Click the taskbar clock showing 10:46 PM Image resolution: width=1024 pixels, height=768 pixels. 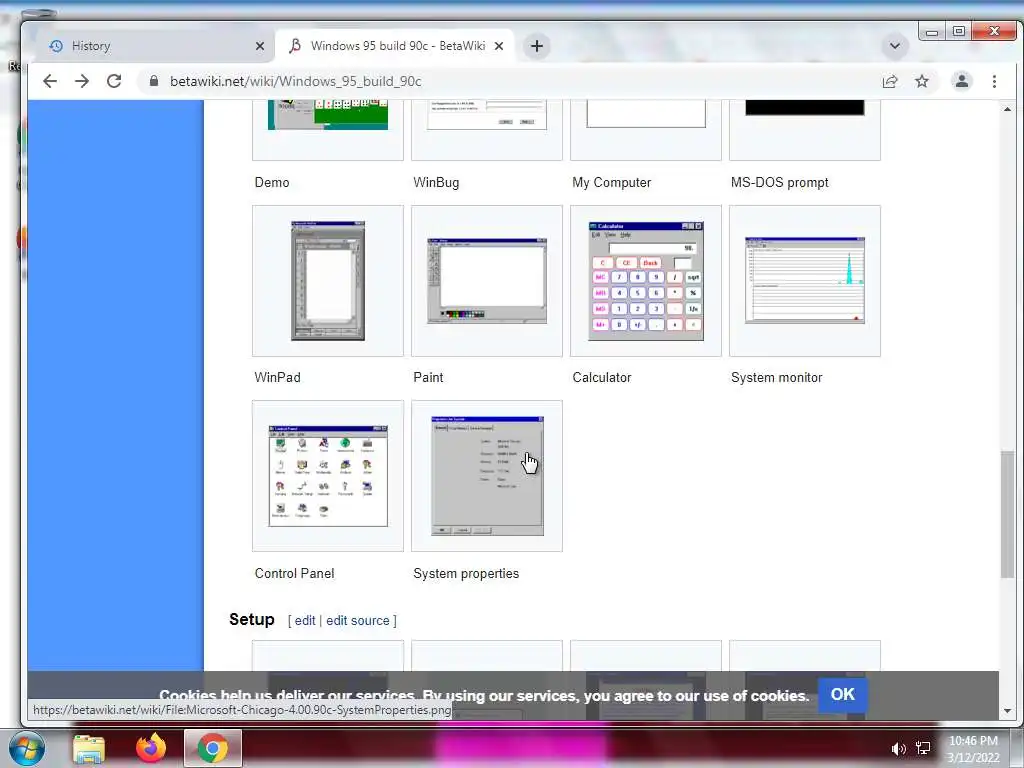pyautogui.click(x=973, y=749)
